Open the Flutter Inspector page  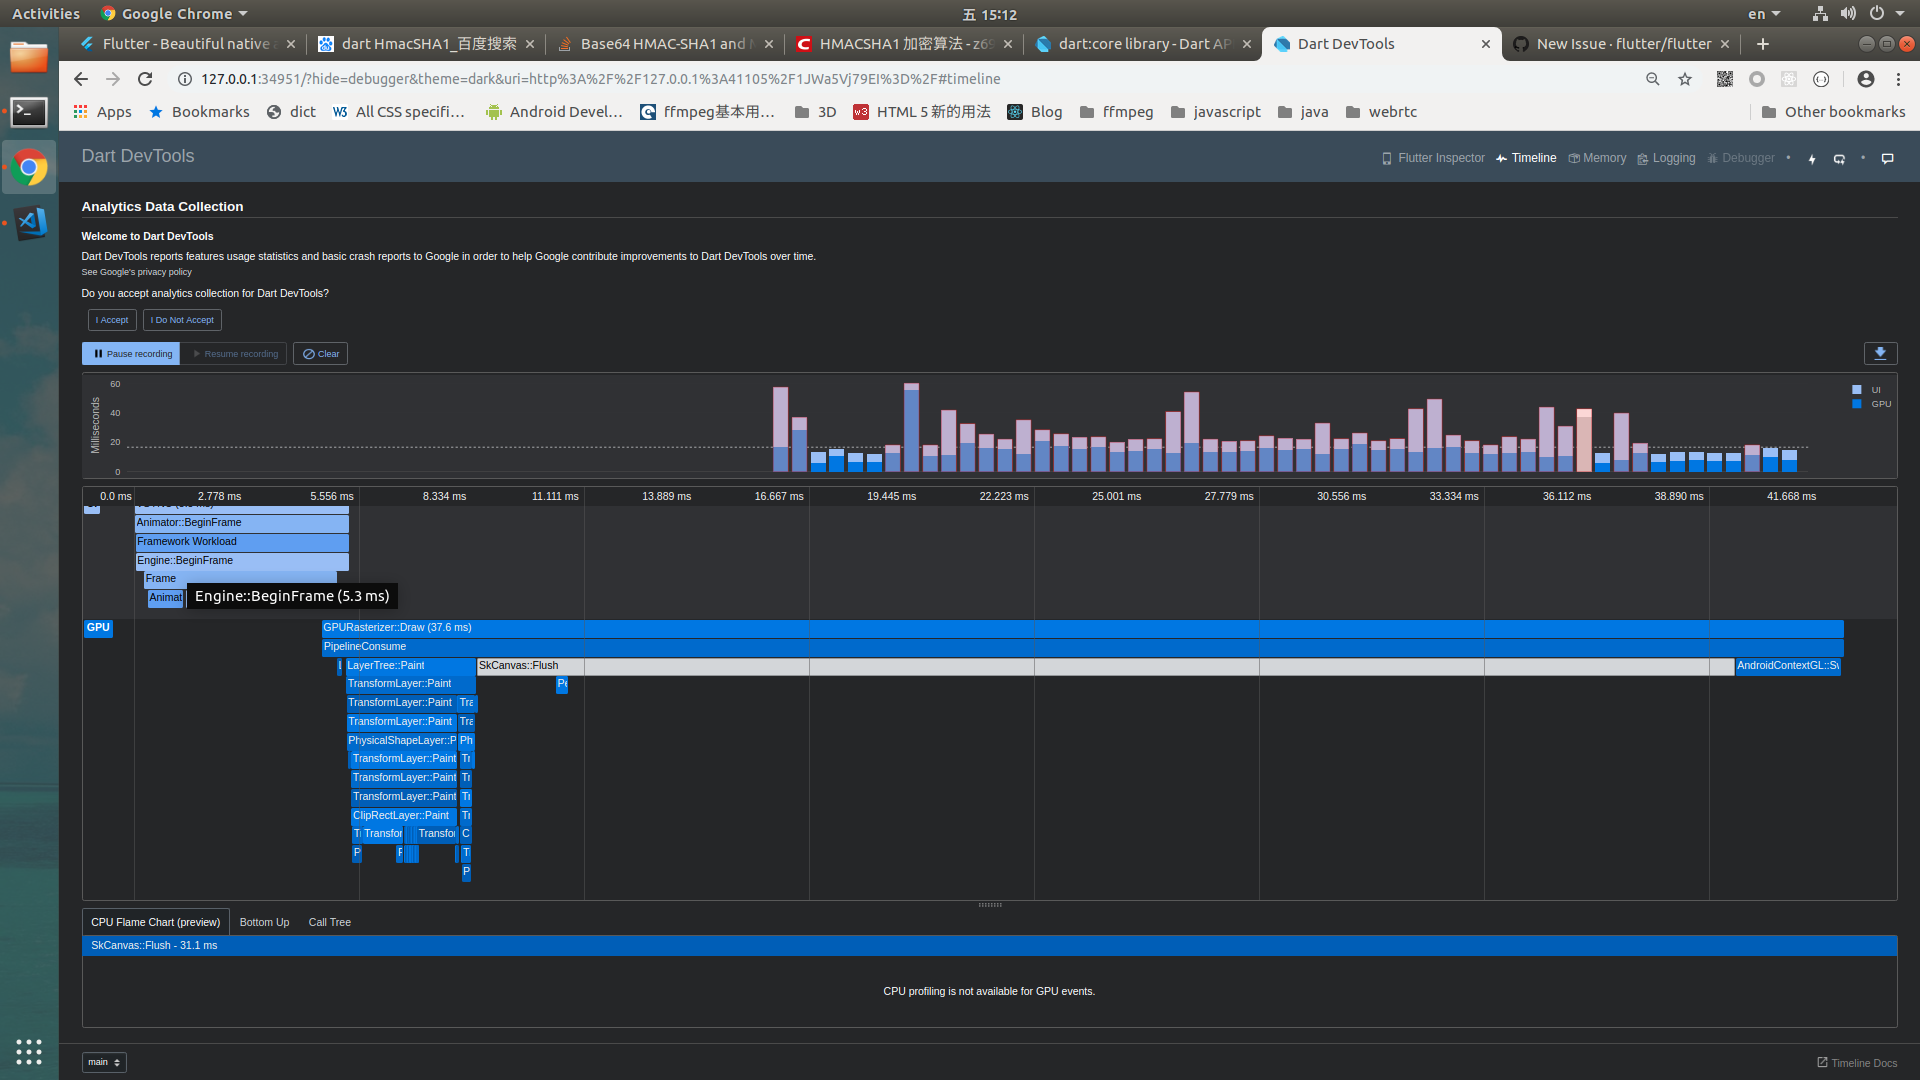coord(1433,158)
